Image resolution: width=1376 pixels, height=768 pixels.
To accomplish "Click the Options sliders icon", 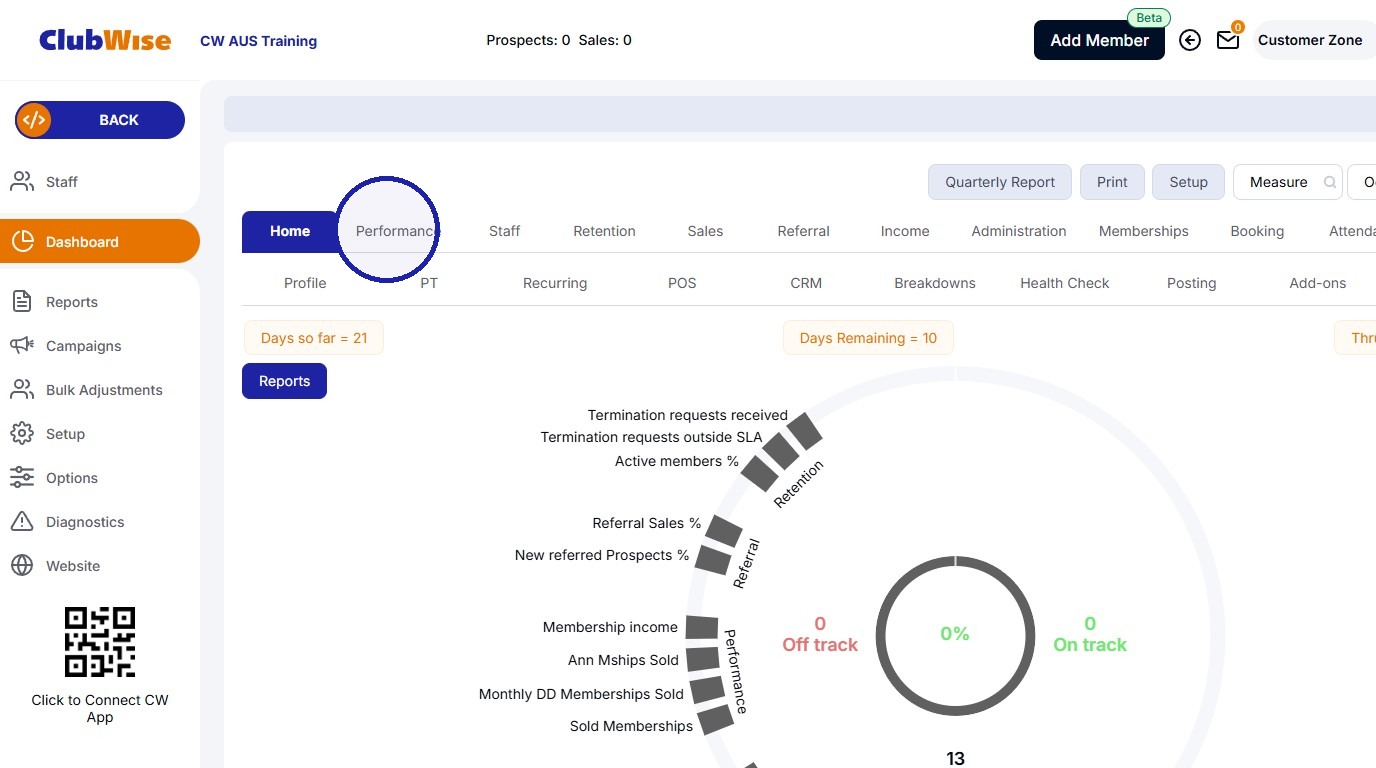I will (x=22, y=477).
